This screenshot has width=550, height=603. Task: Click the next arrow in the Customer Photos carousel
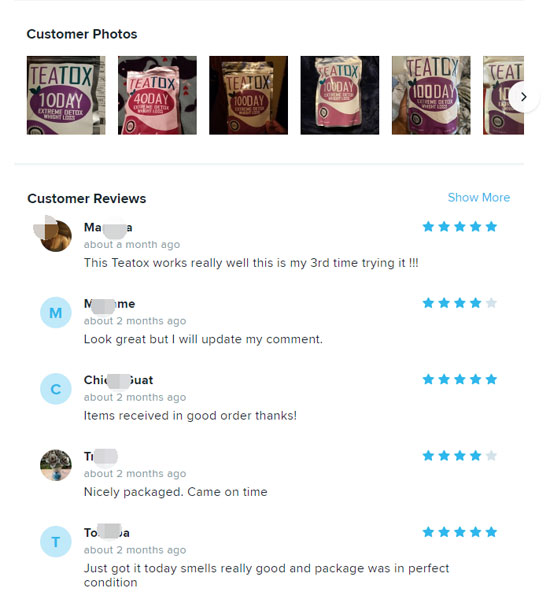(x=523, y=97)
